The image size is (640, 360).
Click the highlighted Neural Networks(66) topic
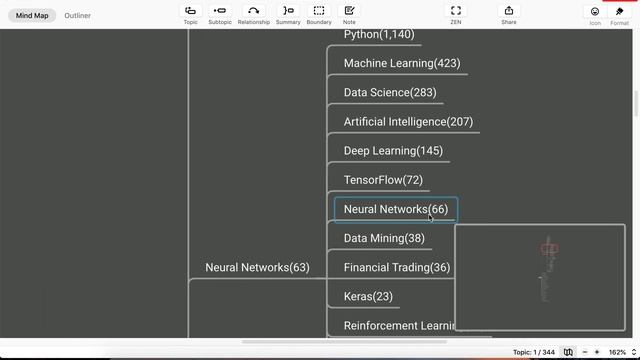pos(396,209)
